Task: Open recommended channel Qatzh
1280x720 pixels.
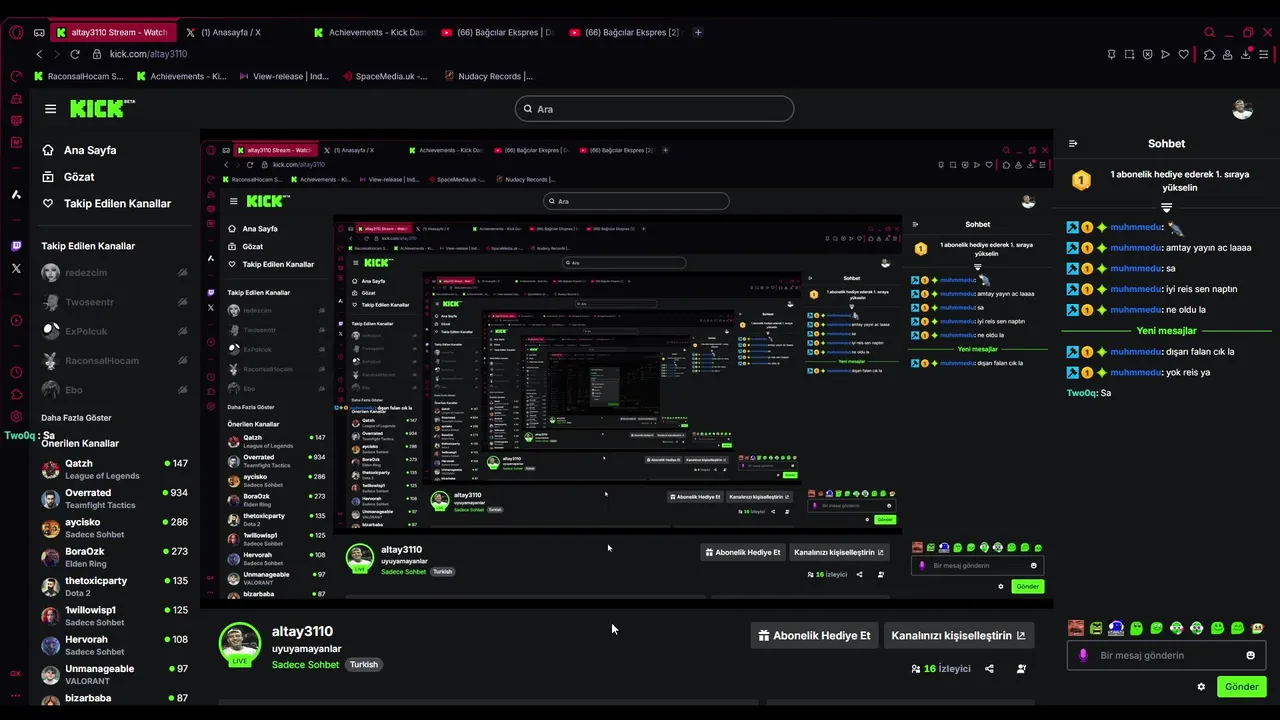Action: [x=115, y=469]
